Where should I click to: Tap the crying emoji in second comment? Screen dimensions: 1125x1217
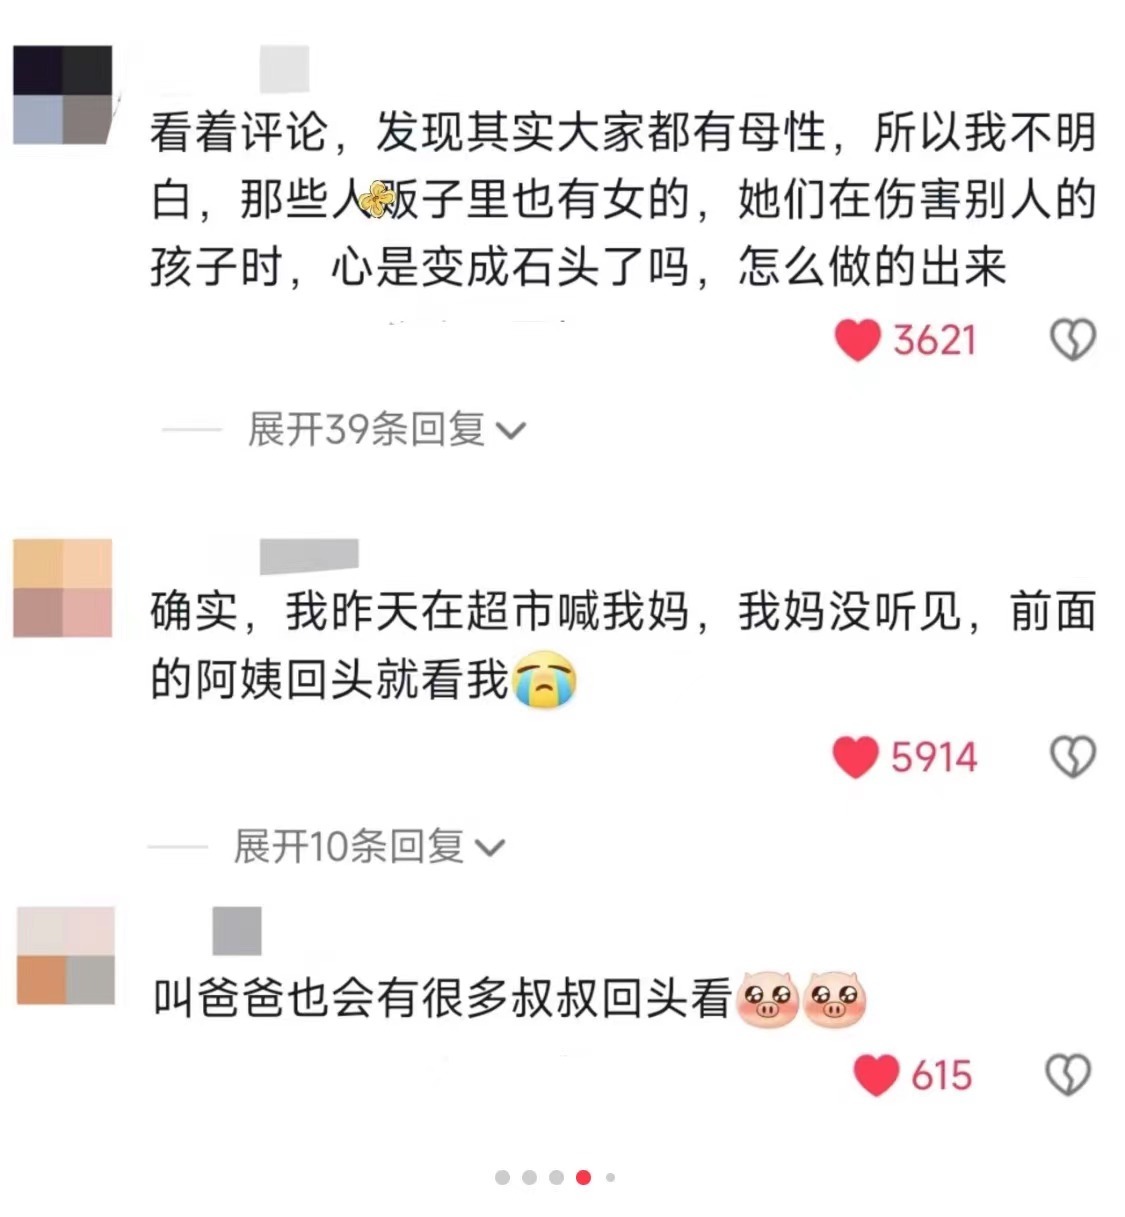[x=544, y=680]
